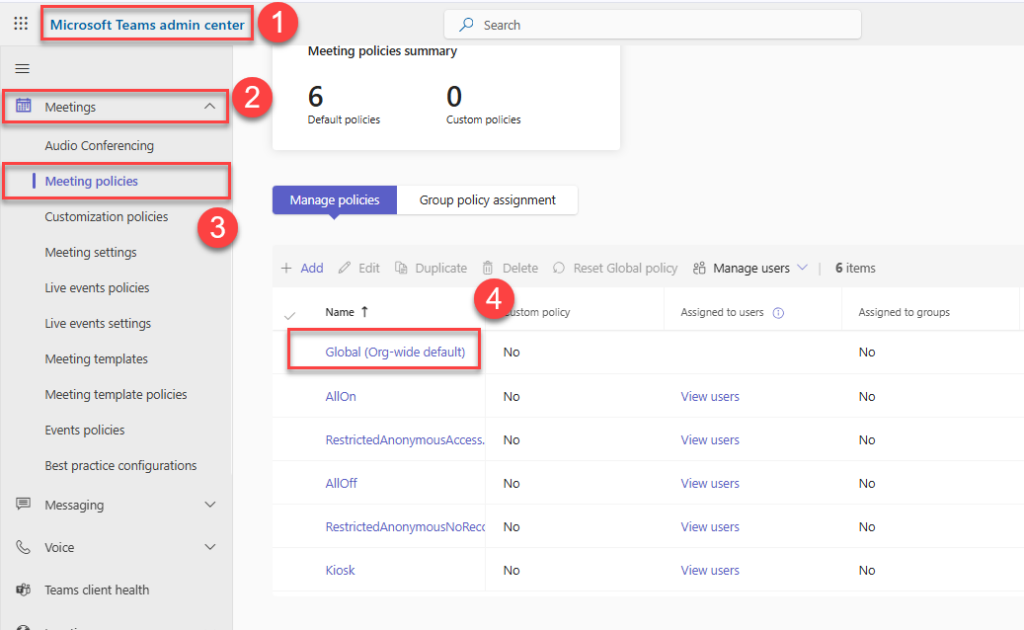Open Customization policies in the sidebar
Screen dimensions: 1024x630
click(106, 217)
